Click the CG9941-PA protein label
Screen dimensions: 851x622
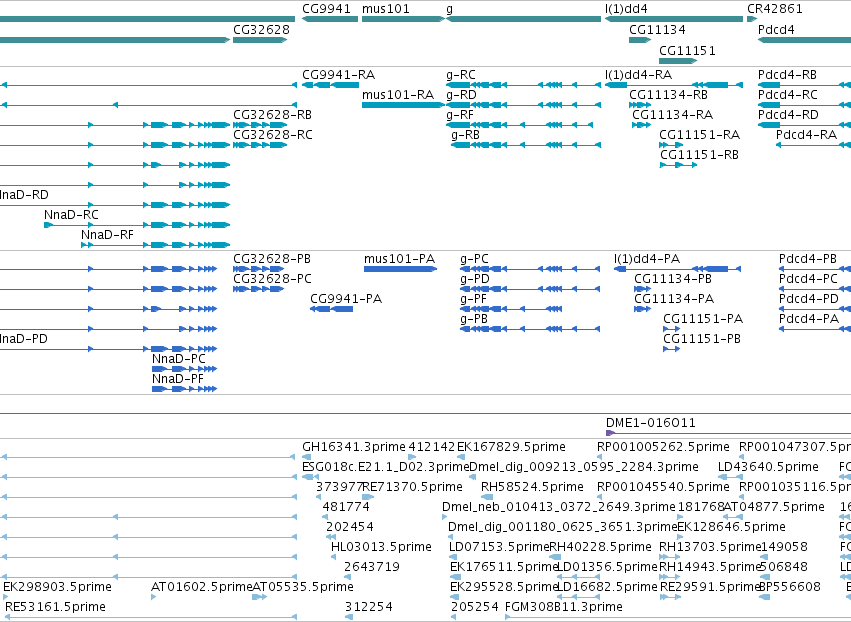pos(346,299)
